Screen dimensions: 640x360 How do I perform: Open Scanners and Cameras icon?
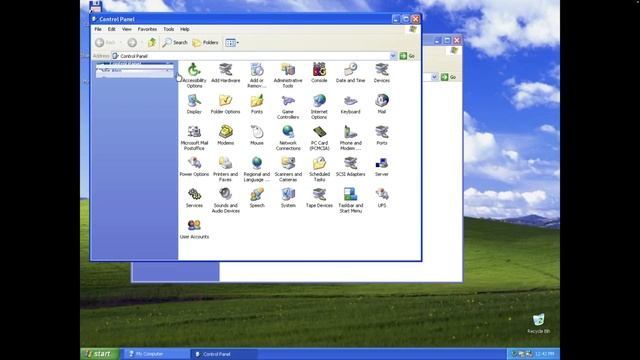pyautogui.click(x=288, y=169)
